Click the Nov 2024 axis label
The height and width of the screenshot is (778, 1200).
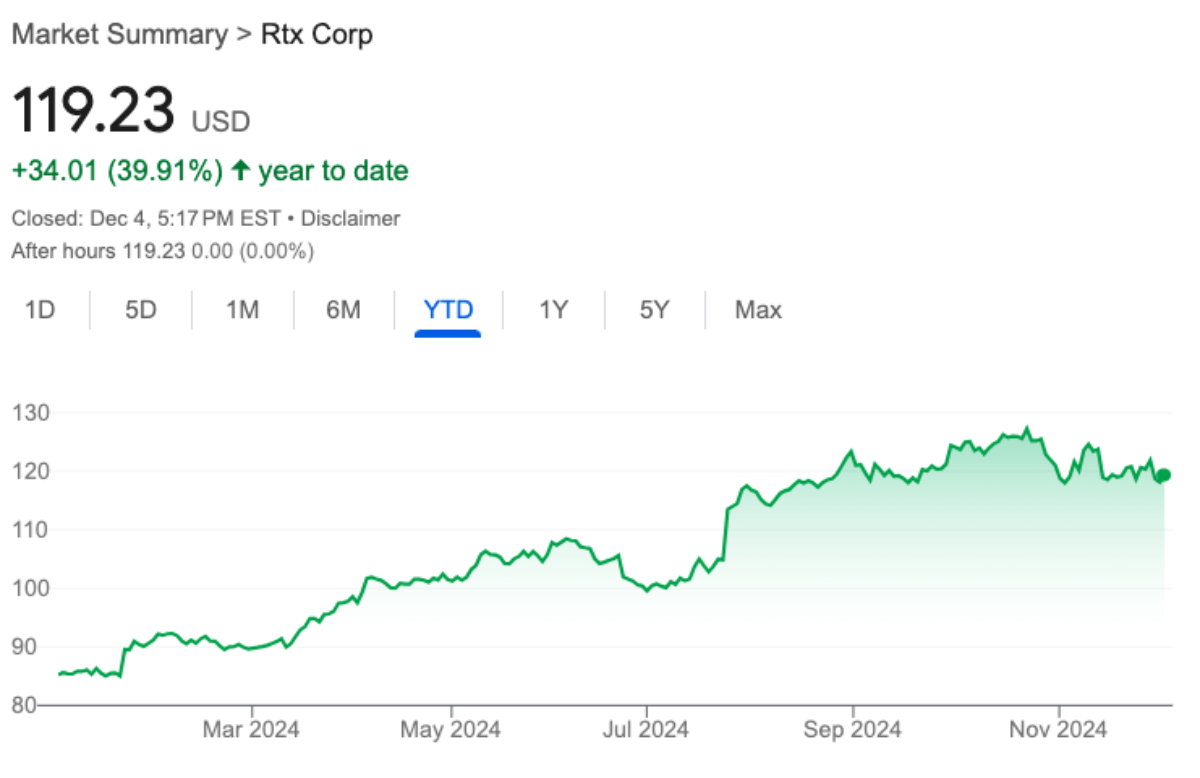(1058, 730)
